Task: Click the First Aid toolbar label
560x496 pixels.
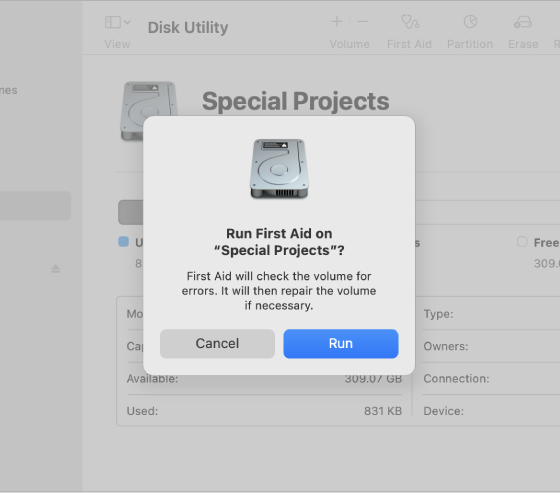Action: pyautogui.click(x=409, y=44)
